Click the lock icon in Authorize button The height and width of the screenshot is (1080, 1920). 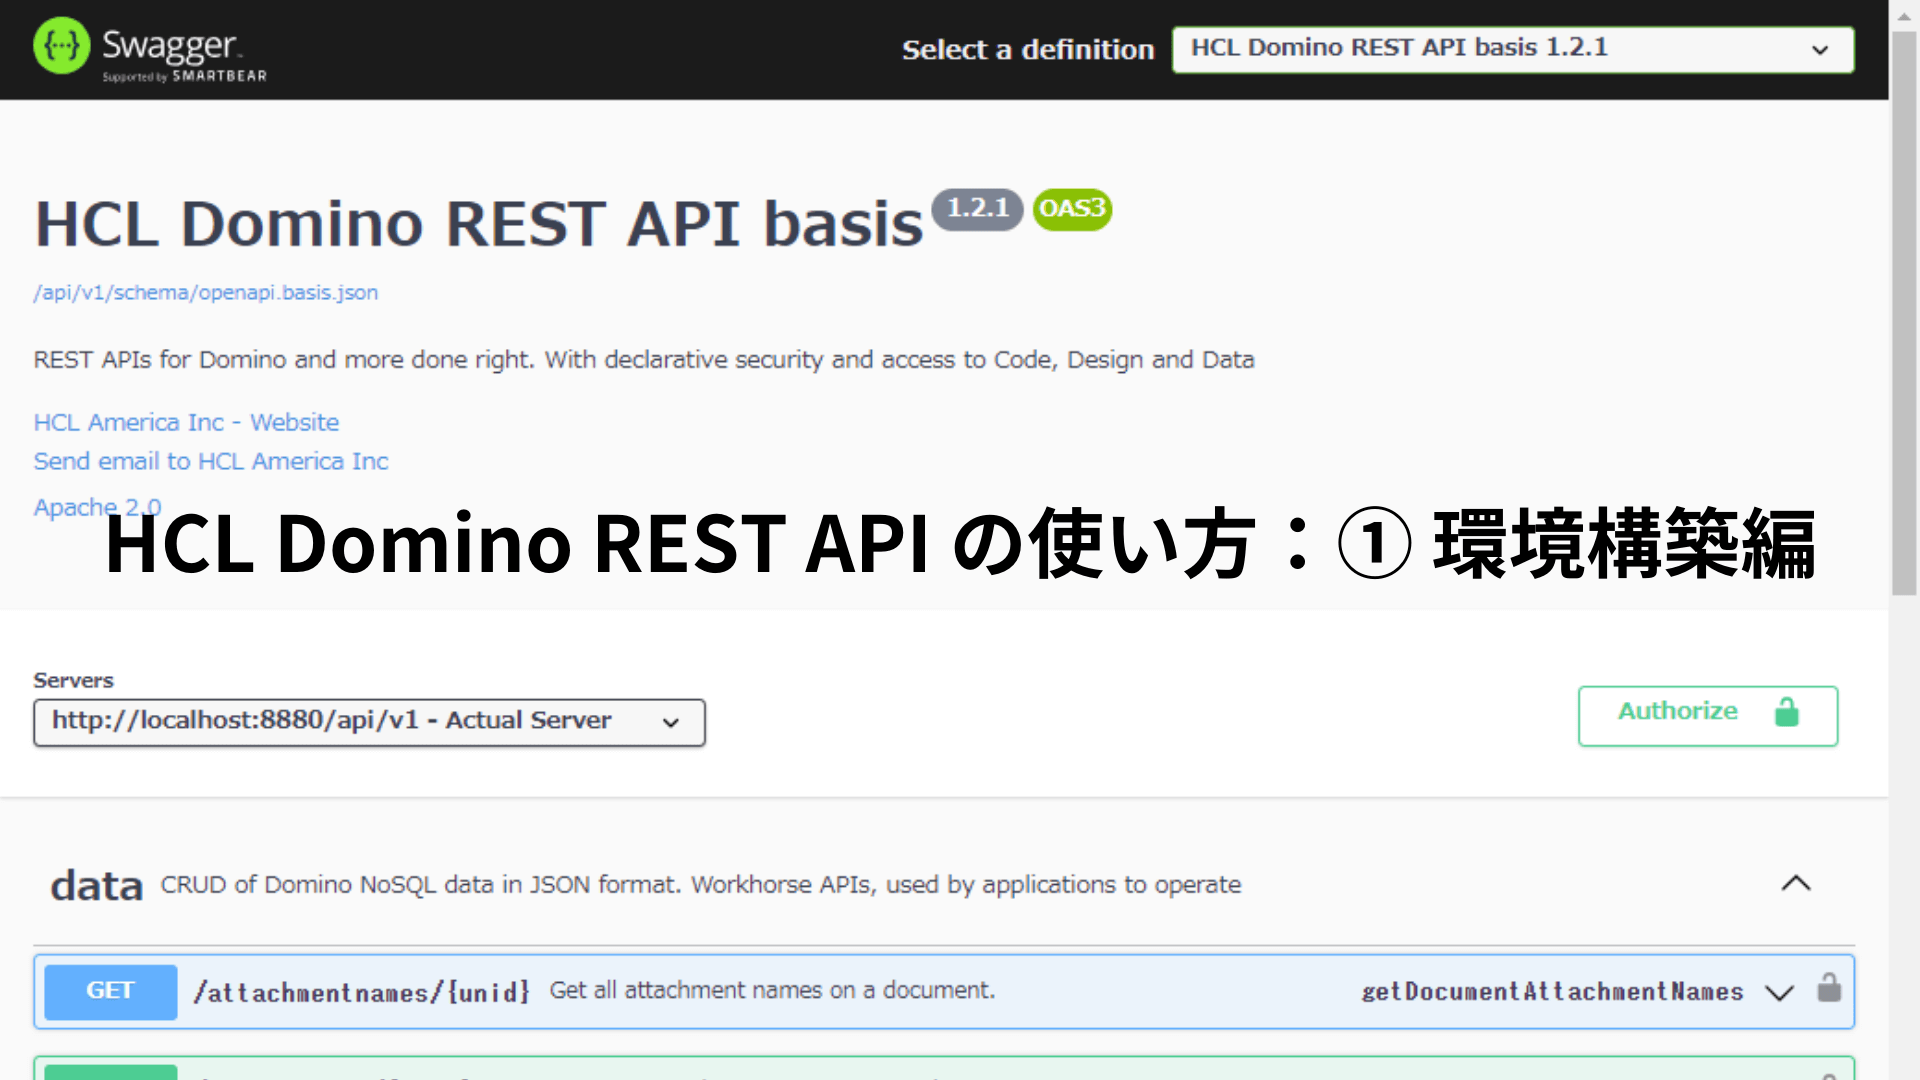pos(1786,712)
